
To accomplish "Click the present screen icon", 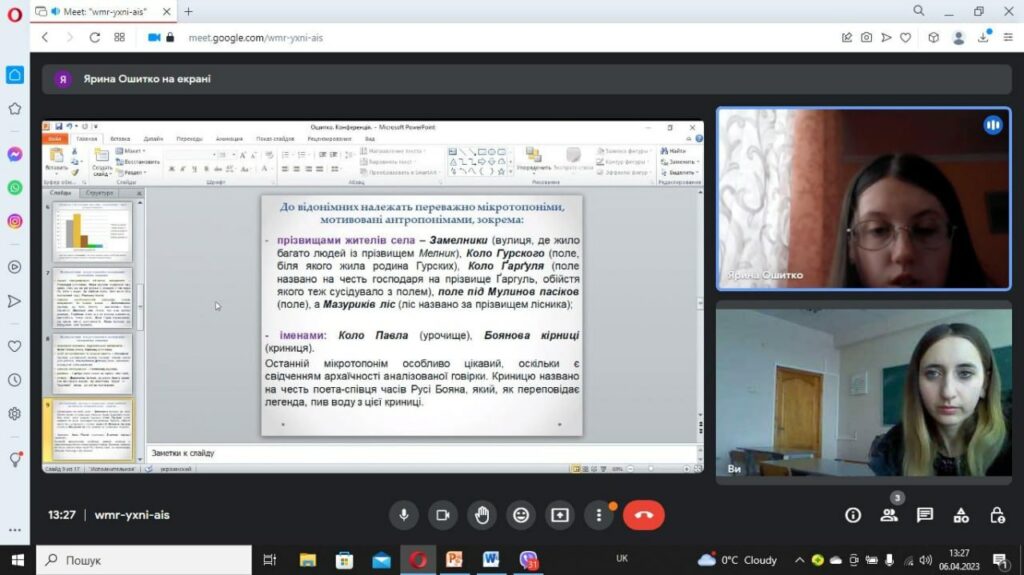I will [560, 515].
